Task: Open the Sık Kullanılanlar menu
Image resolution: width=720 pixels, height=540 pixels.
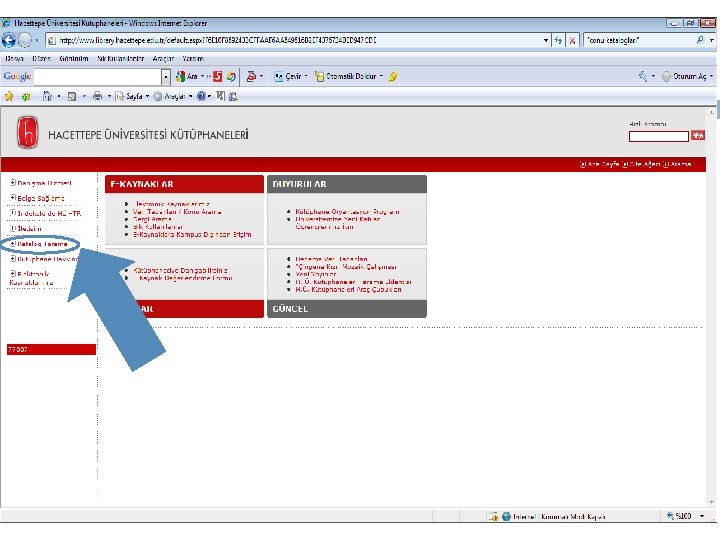Action: tap(121, 58)
